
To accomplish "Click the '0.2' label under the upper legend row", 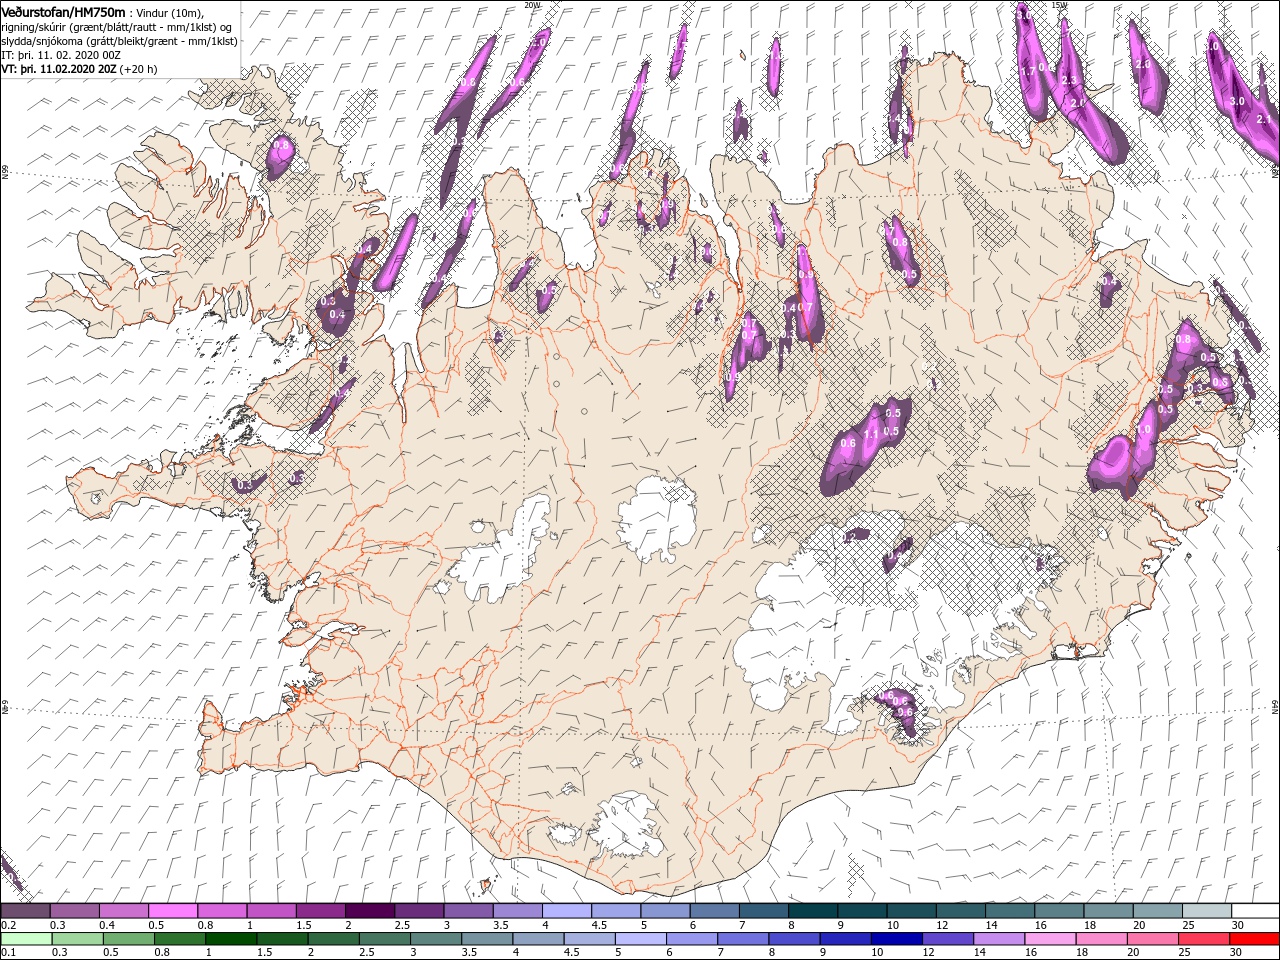I will pos(7,925).
